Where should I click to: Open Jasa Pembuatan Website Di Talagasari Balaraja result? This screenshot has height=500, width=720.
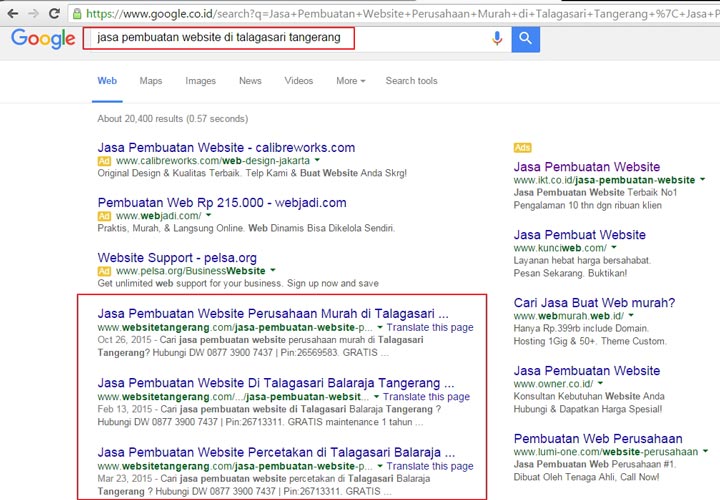[276, 383]
